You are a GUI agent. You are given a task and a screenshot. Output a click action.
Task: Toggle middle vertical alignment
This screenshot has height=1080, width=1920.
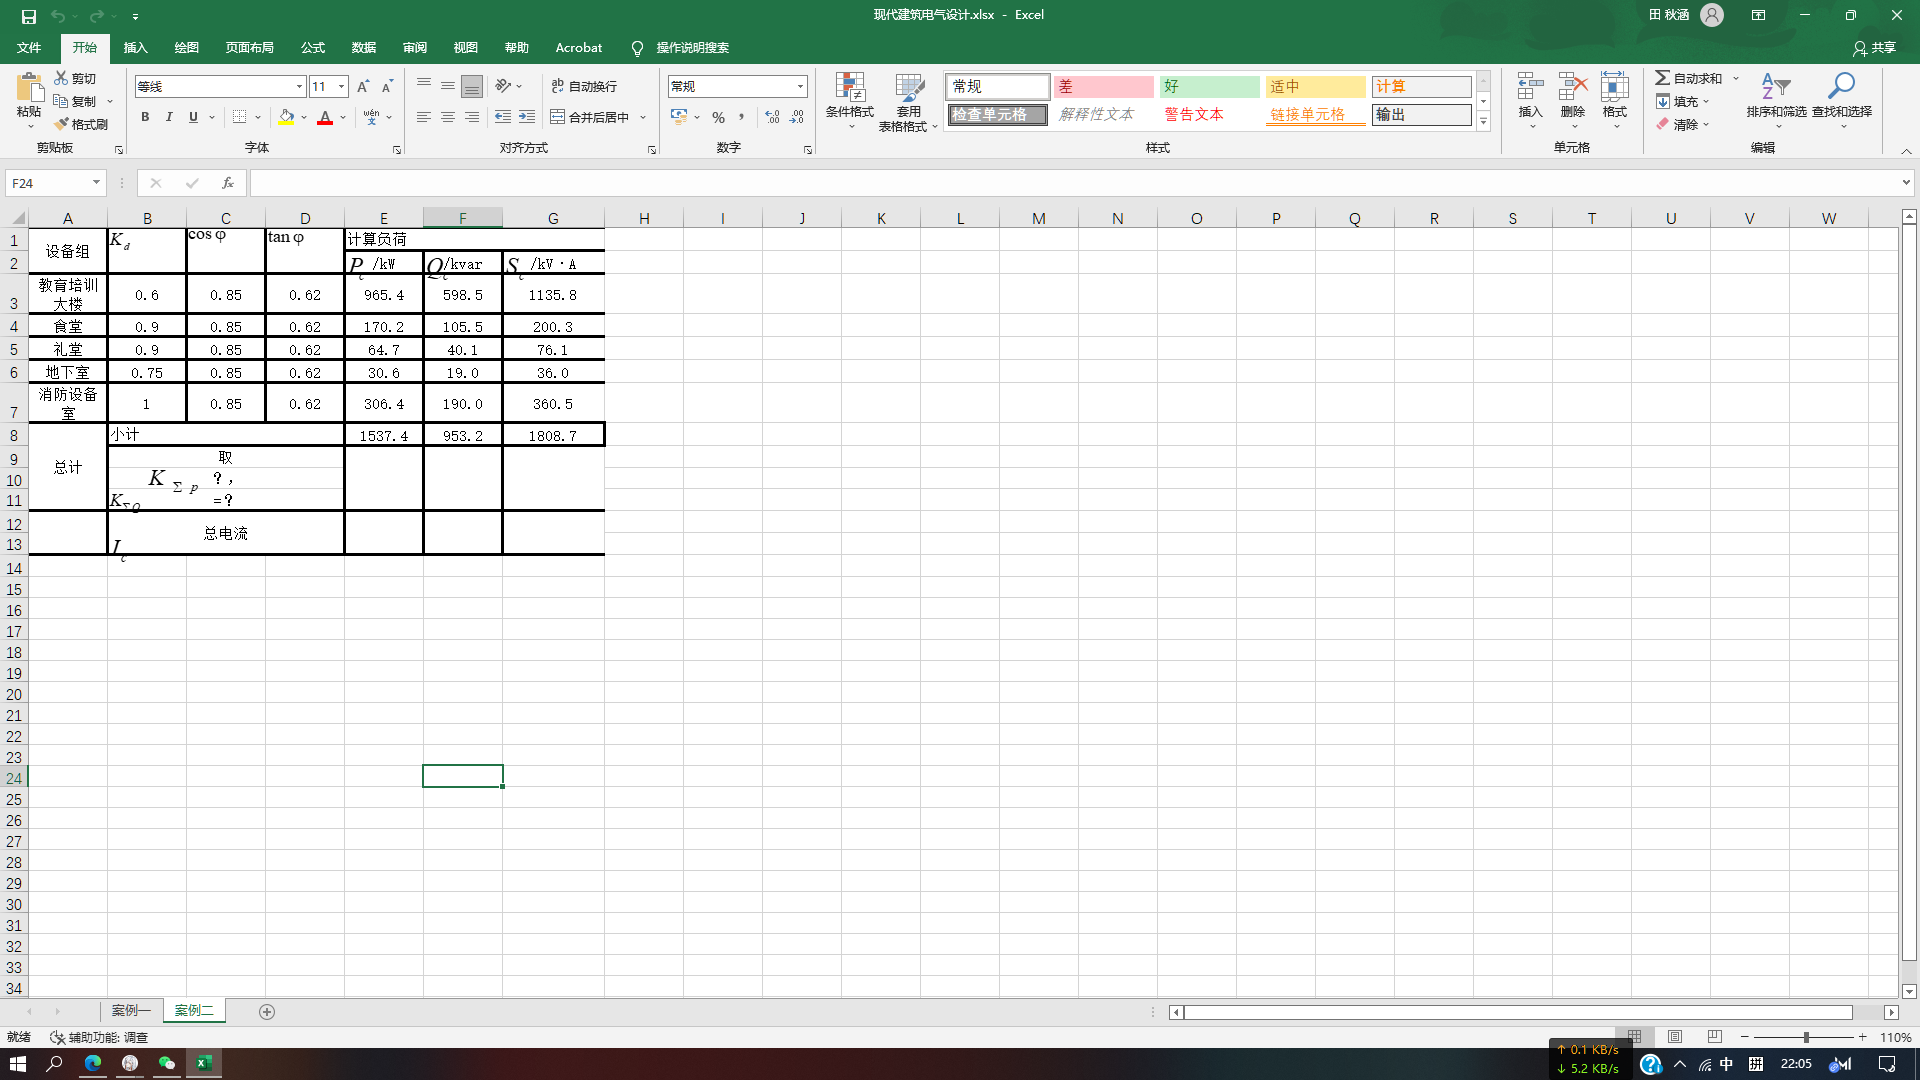tap(448, 86)
